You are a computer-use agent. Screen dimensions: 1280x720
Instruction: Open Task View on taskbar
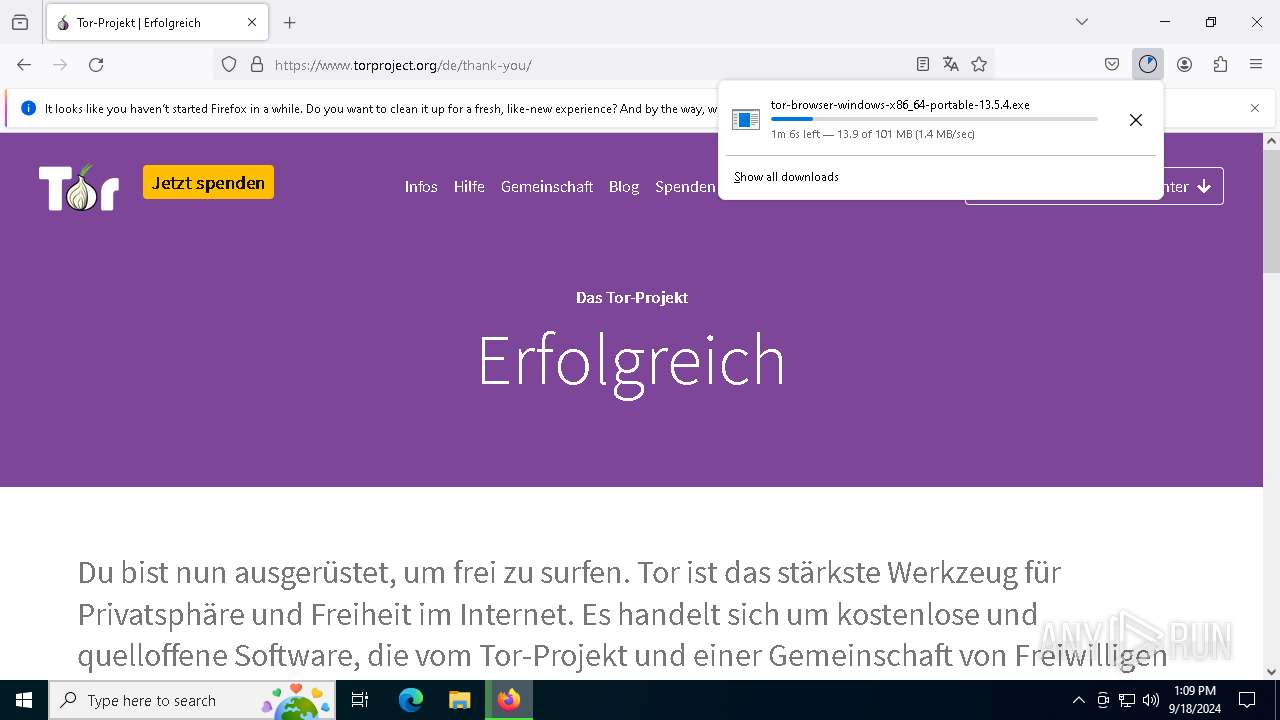360,700
